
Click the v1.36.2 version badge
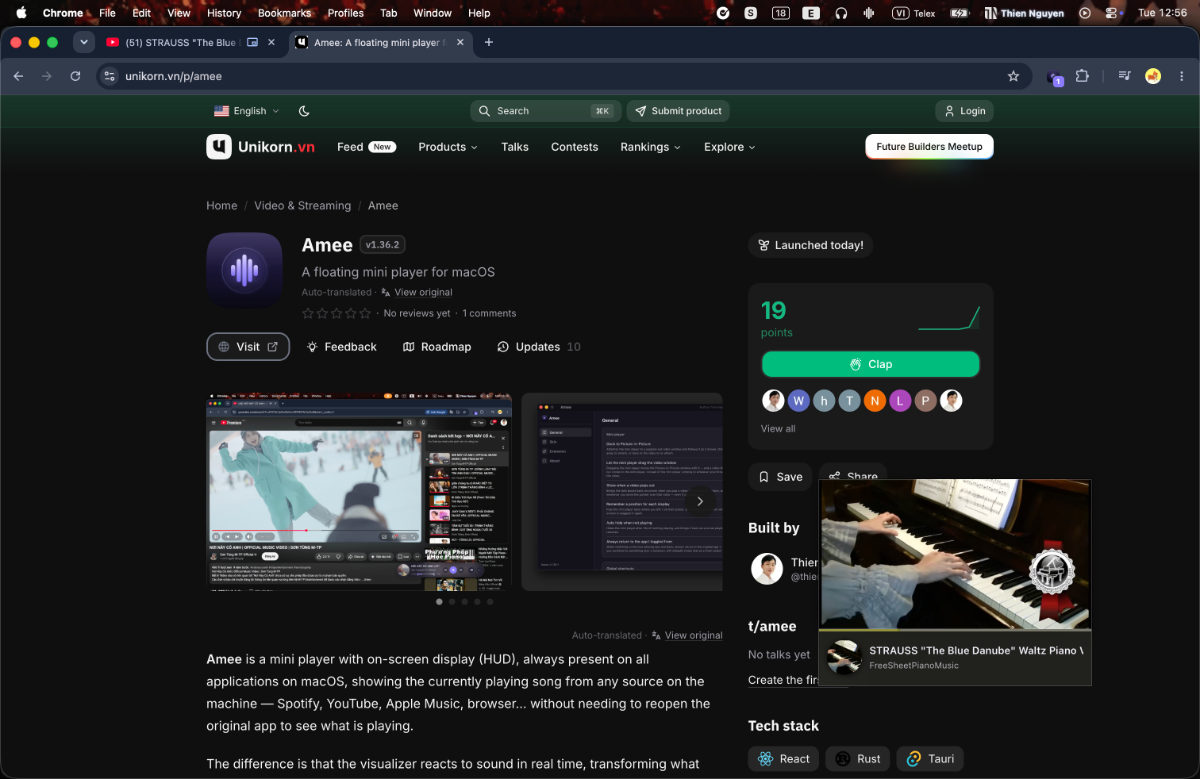click(x=382, y=245)
